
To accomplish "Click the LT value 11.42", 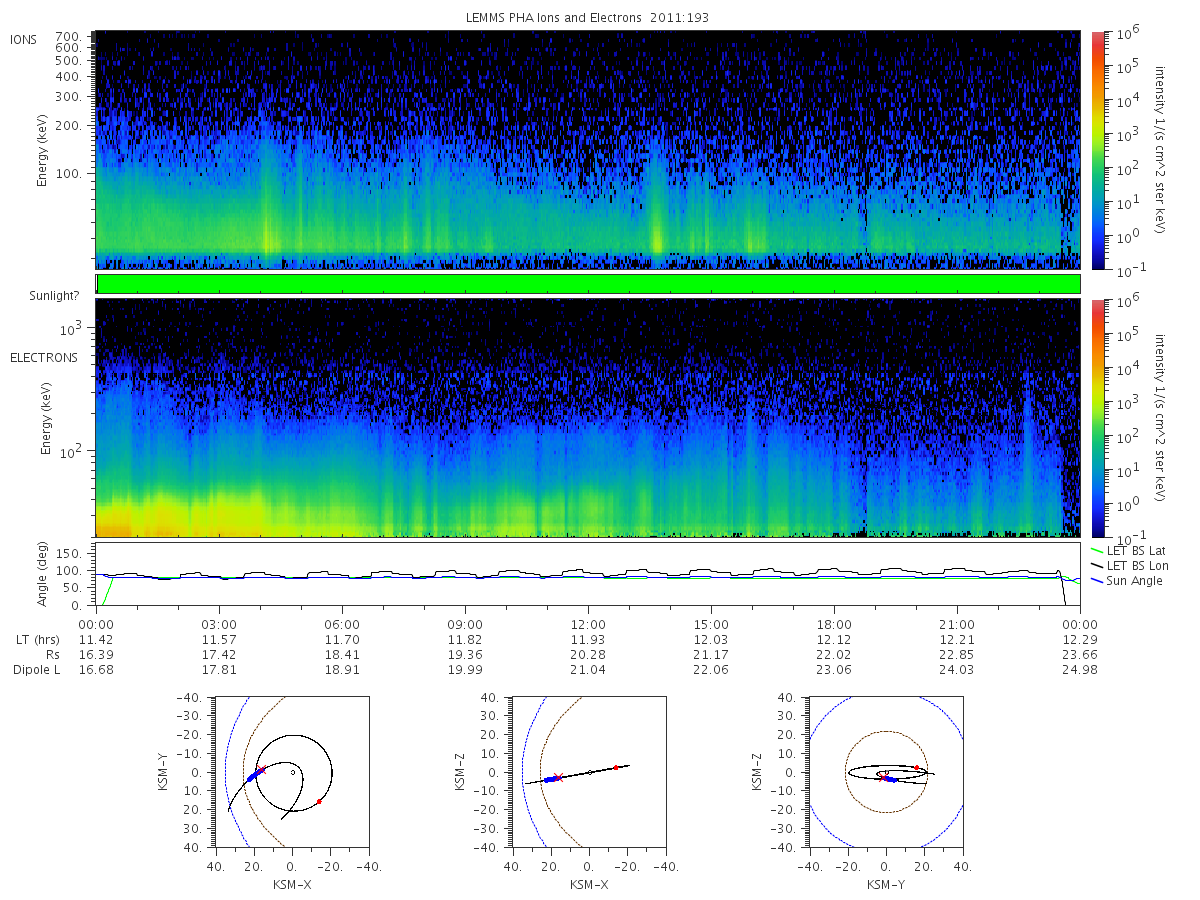I will (x=95, y=639).
